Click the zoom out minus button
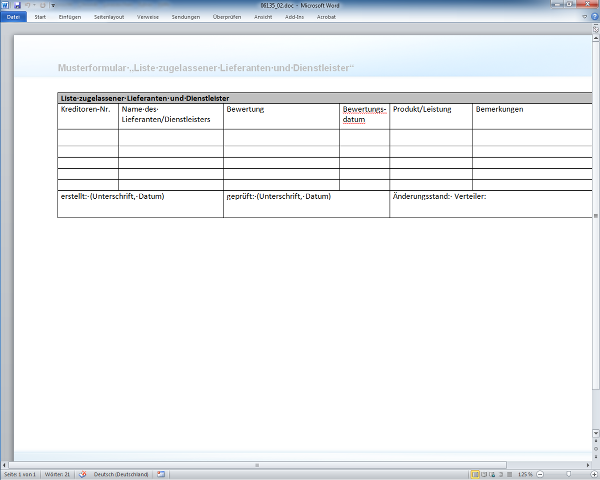Screen dimensions: 600x480 click(539, 473)
